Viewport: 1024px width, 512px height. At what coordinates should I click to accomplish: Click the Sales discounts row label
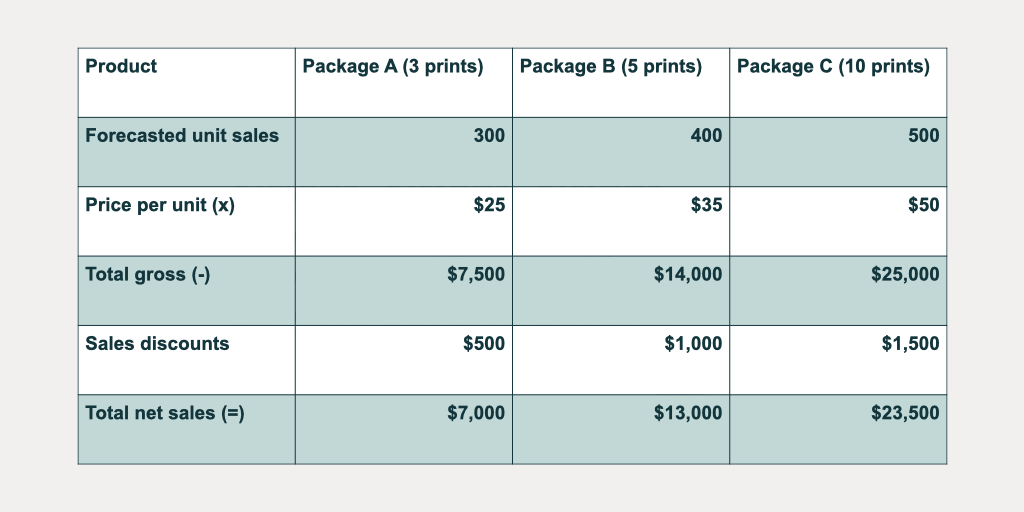tap(157, 343)
